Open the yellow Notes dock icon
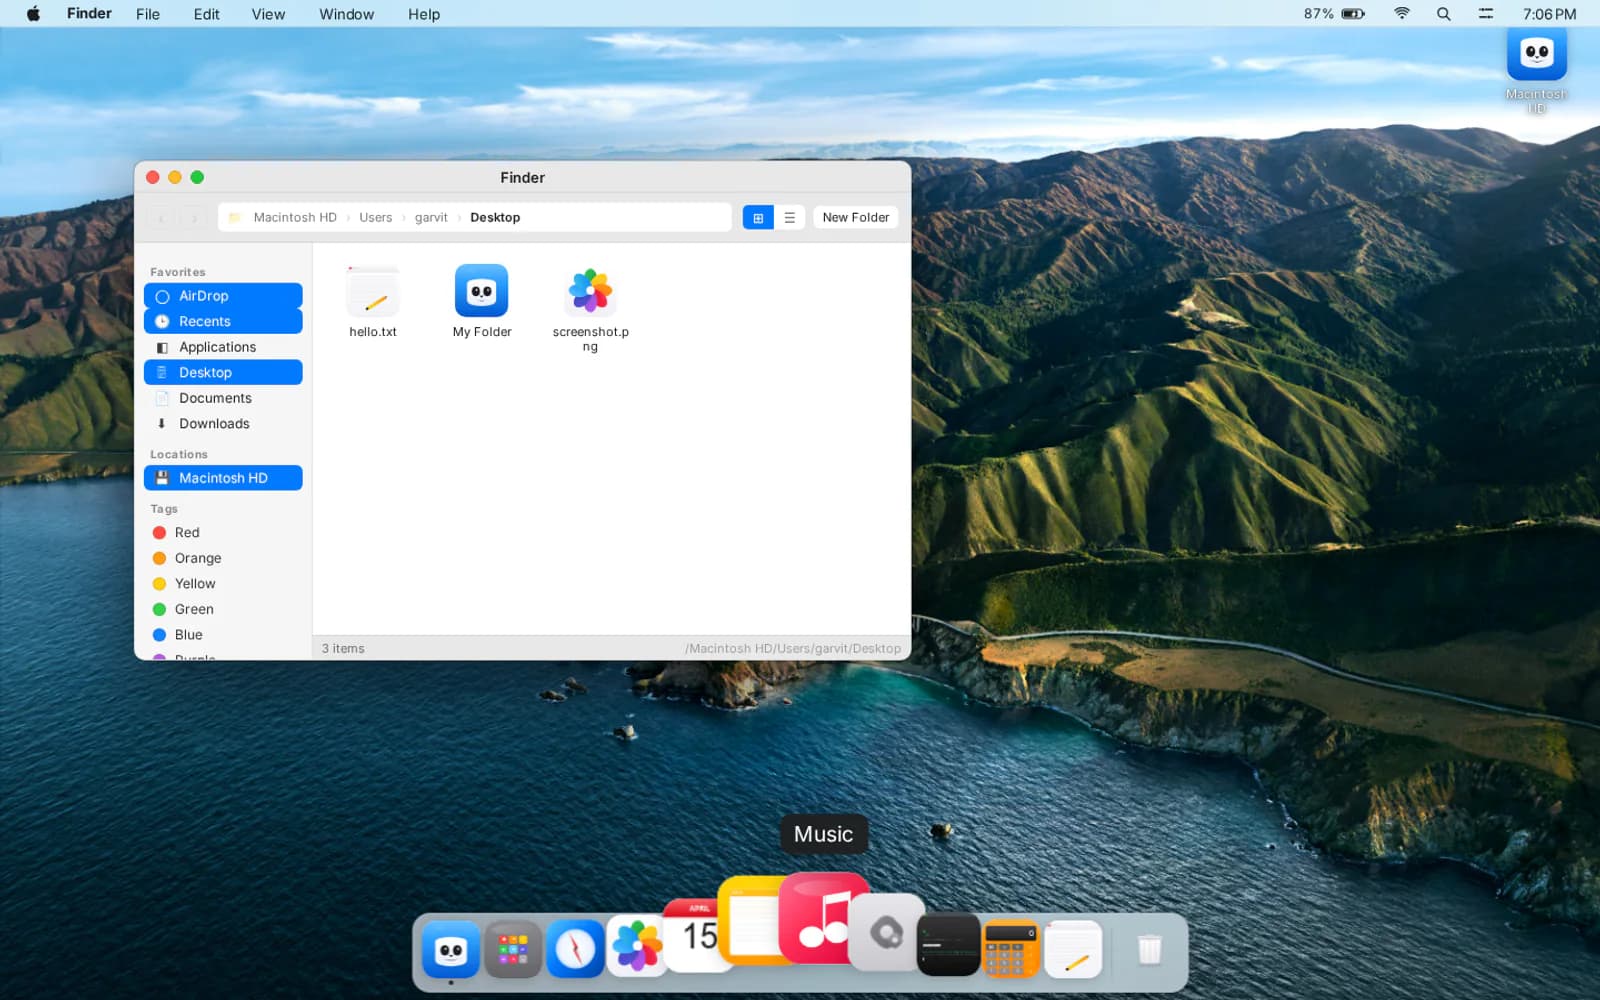The height and width of the screenshot is (1000, 1600). click(752, 921)
